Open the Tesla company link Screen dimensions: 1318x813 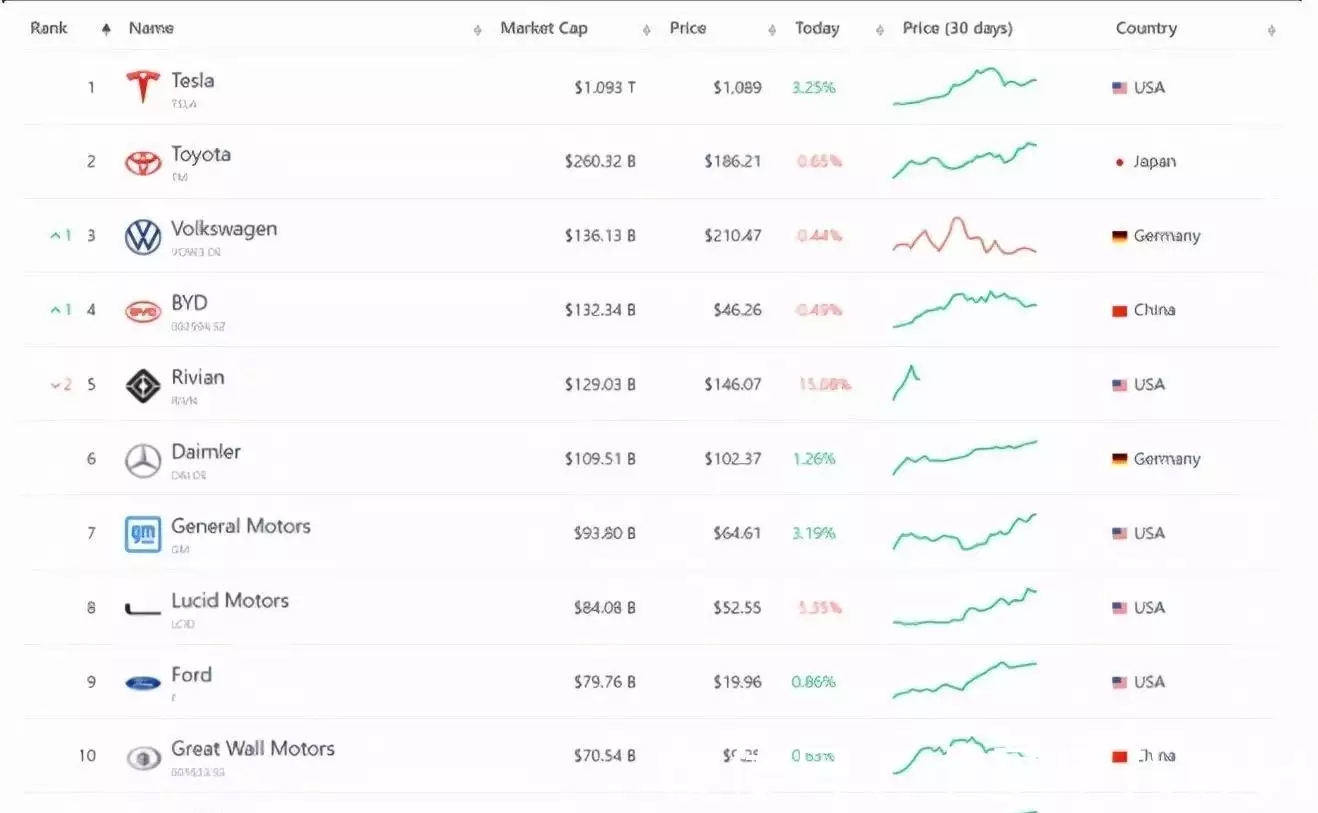(193, 81)
